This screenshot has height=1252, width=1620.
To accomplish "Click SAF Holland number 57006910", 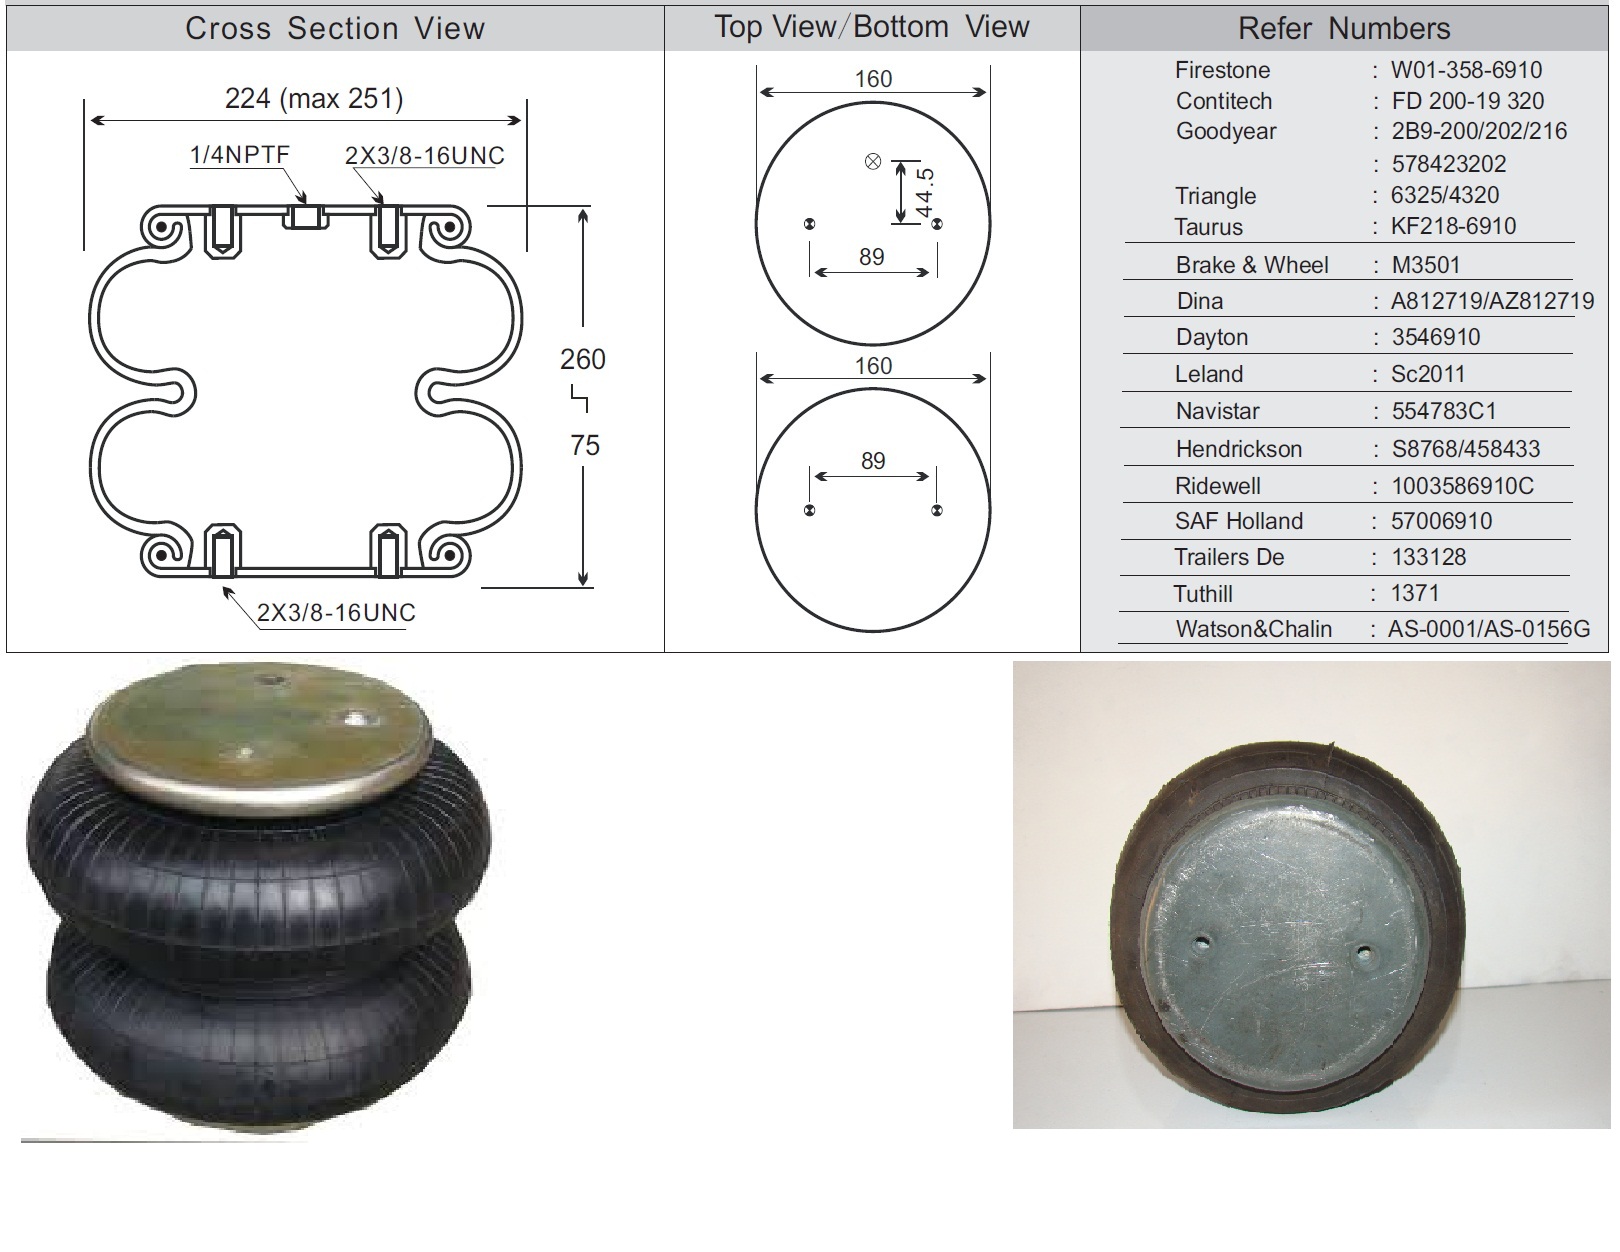I will (1441, 521).
